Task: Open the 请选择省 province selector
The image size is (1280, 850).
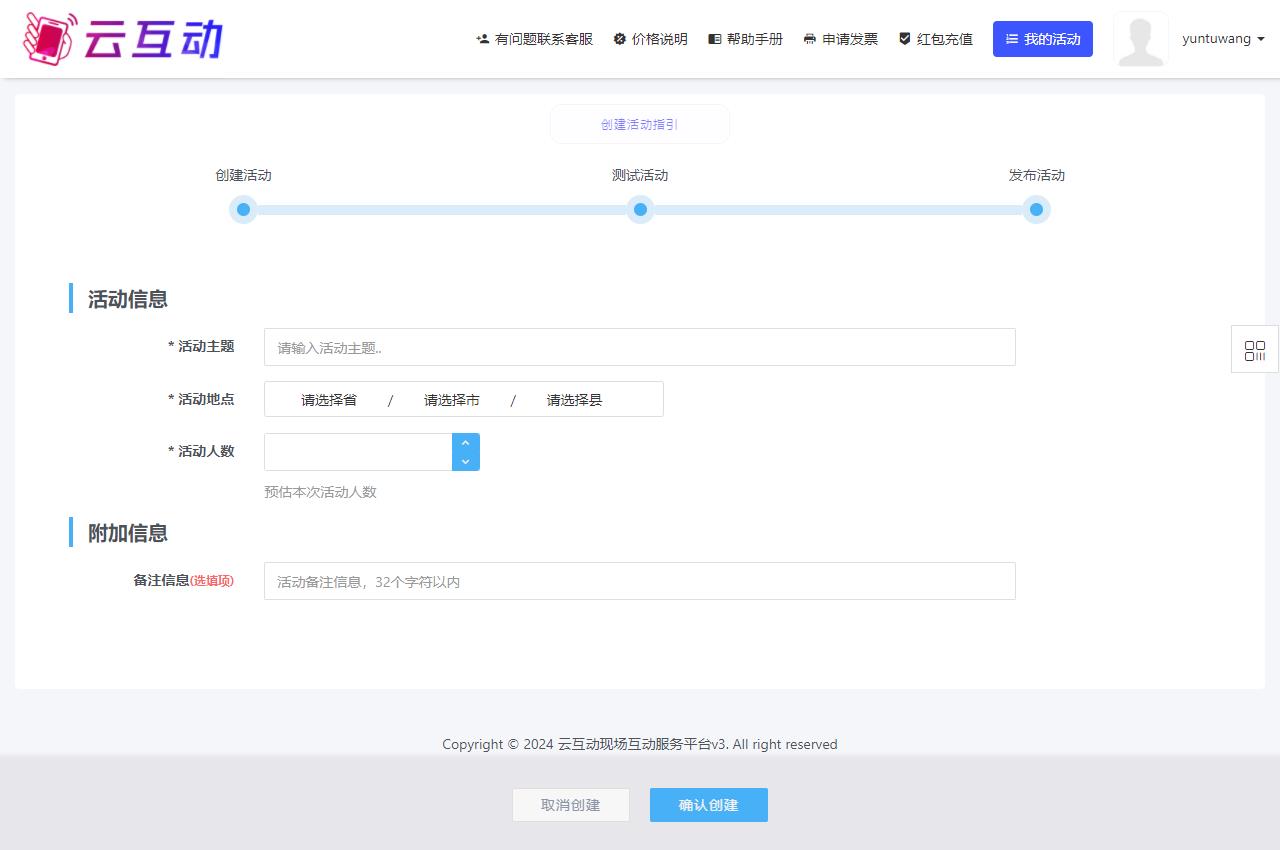Action: 329,400
